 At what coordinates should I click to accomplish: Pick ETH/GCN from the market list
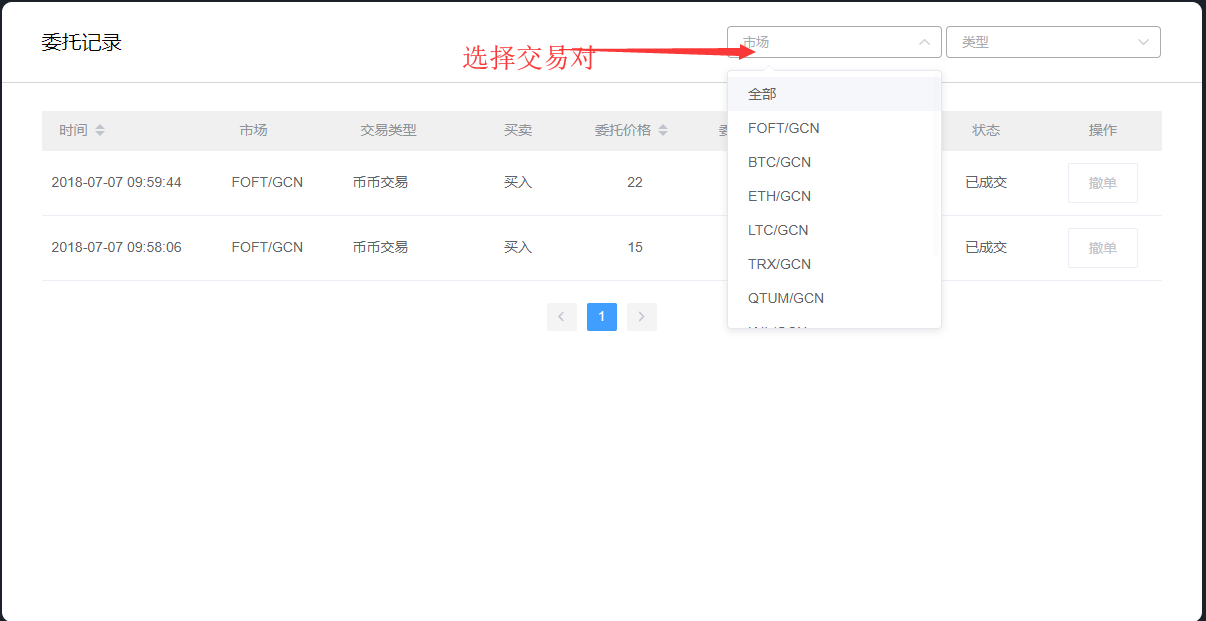(x=779, y=196)
